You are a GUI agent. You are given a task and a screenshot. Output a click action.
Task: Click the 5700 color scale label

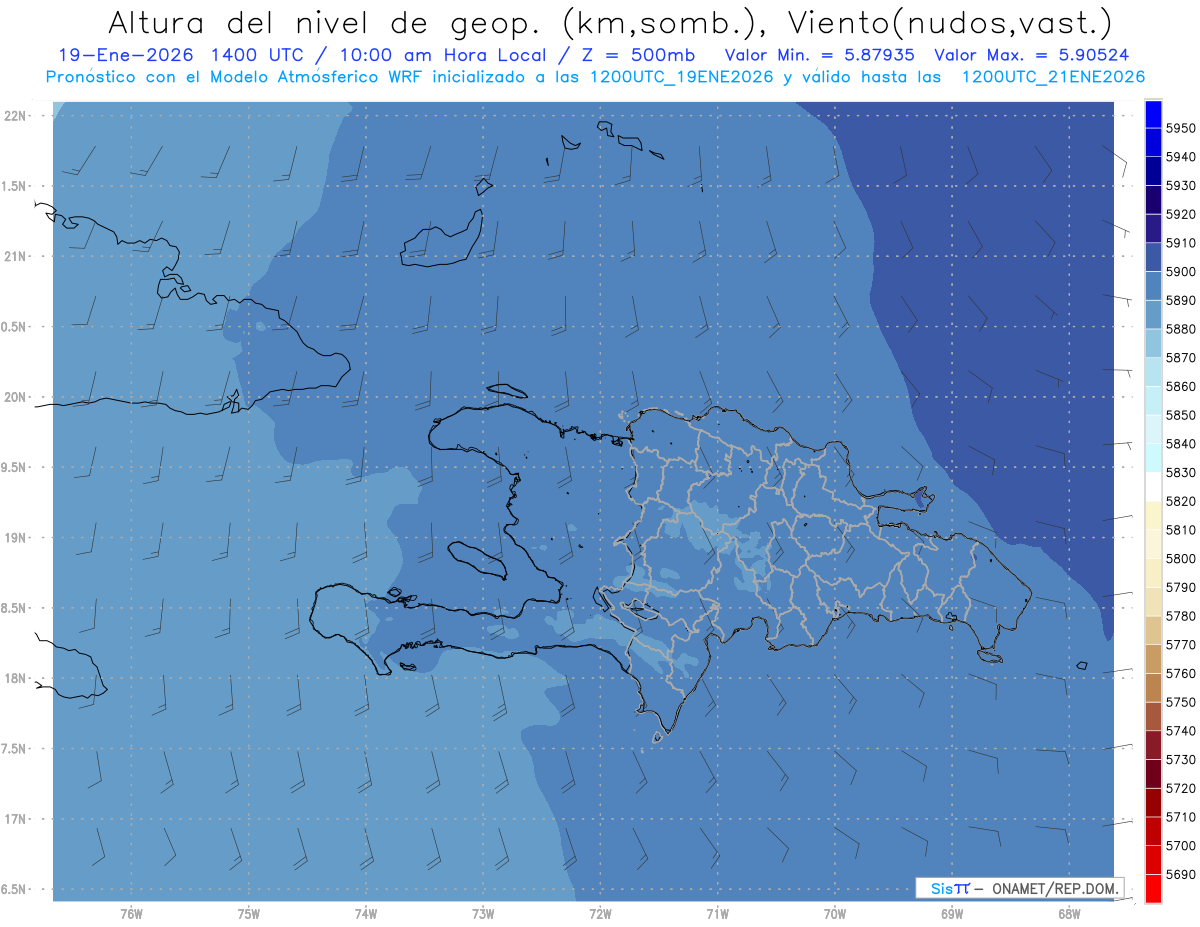[1180, 846]
